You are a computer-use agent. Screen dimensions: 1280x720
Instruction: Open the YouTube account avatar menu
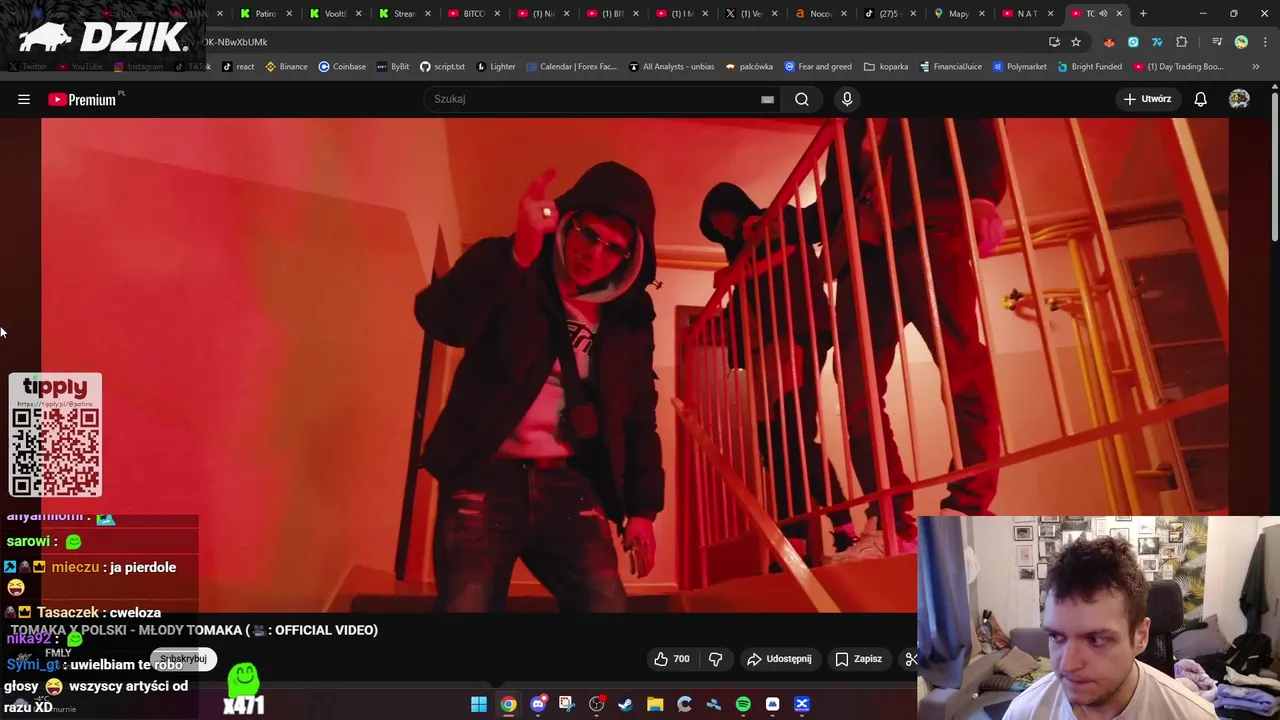coord(1239,99)
